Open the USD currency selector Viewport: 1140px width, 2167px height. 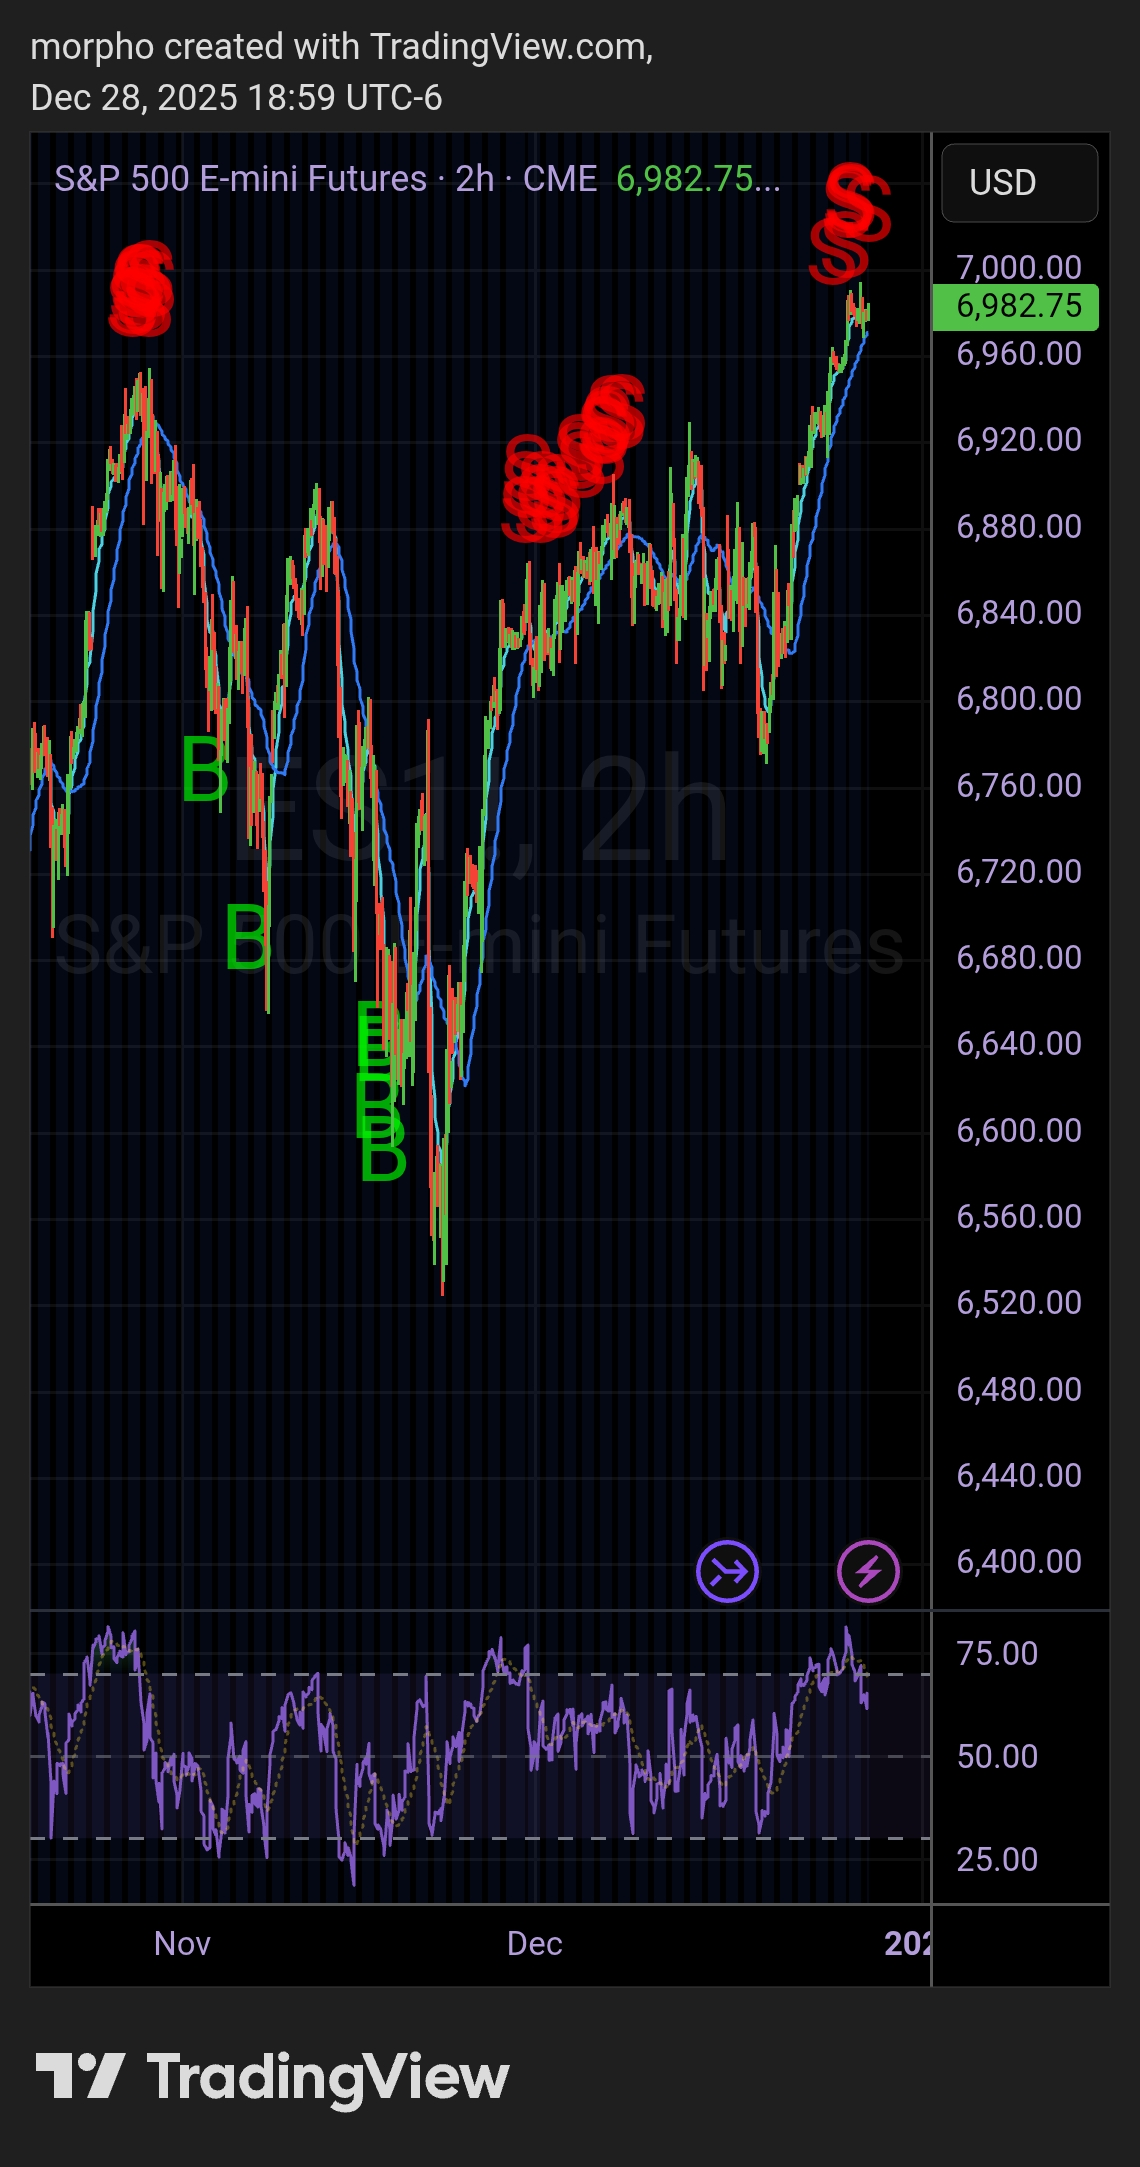point(1019,183)
